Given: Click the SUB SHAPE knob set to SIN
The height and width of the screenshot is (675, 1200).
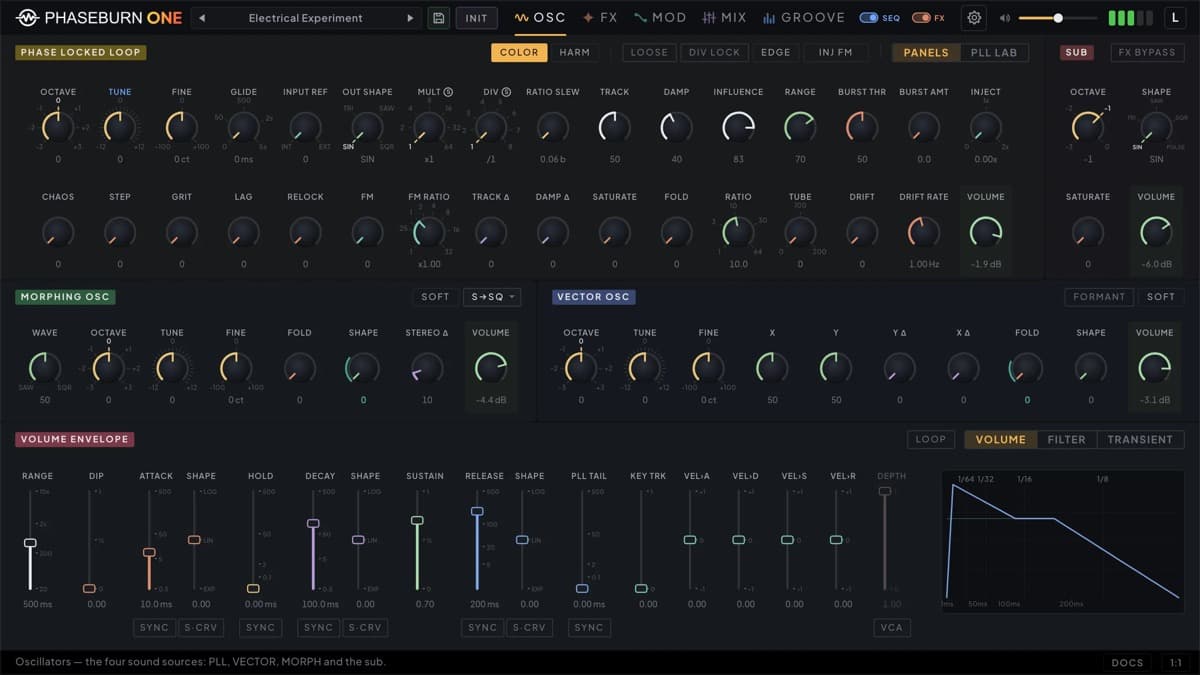Looking at the screenshot, I should click(x=1156, y=126).
